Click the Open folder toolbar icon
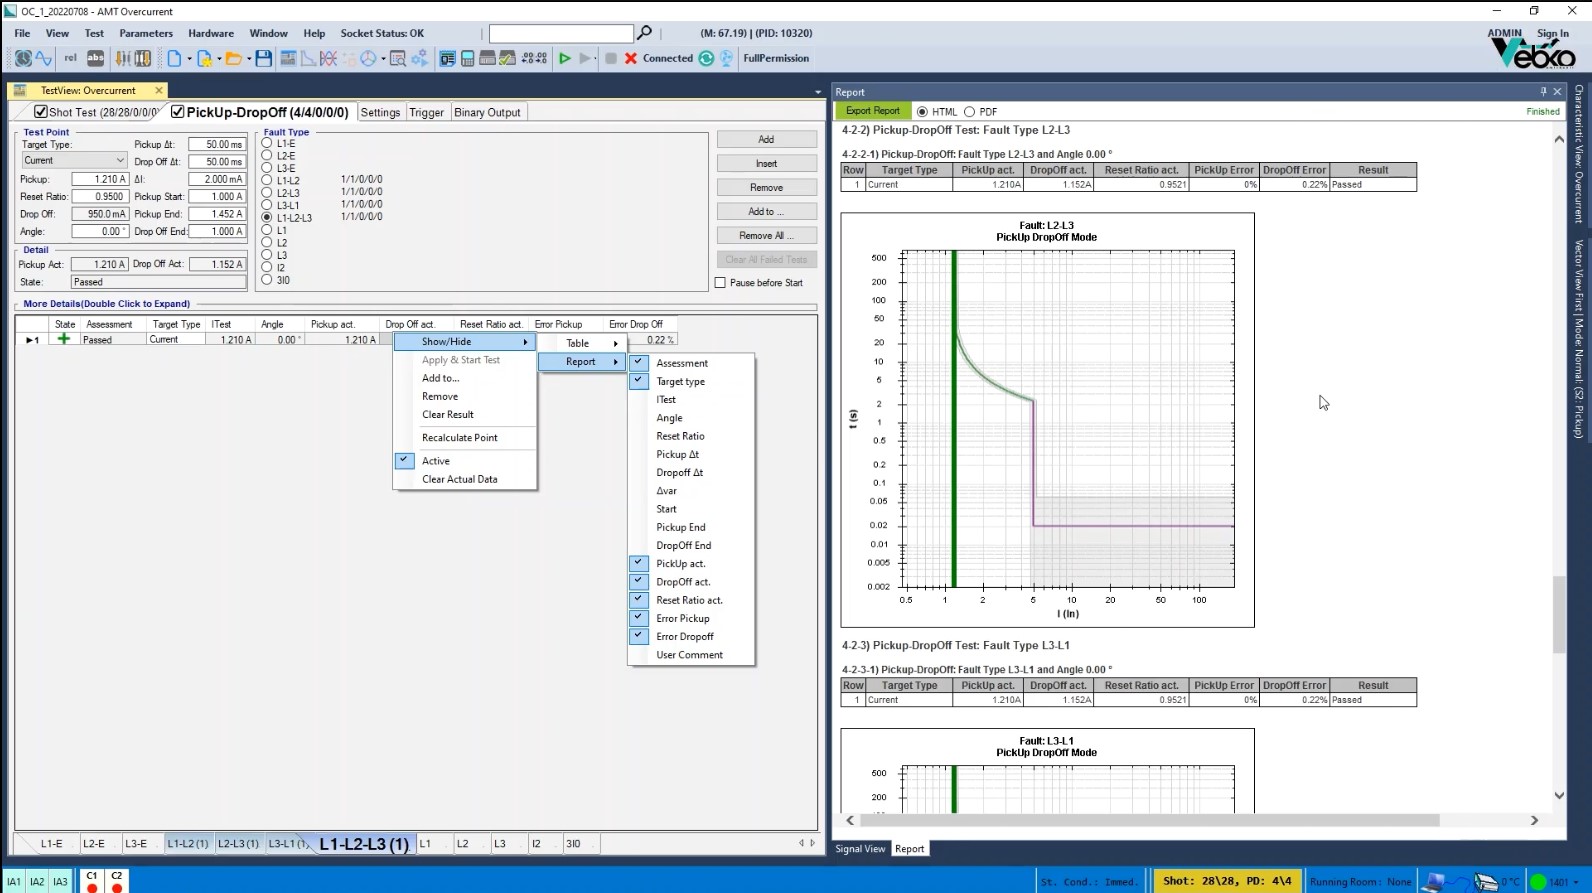Viewport: 1592px width, 893px height. (x=233, y=59)
